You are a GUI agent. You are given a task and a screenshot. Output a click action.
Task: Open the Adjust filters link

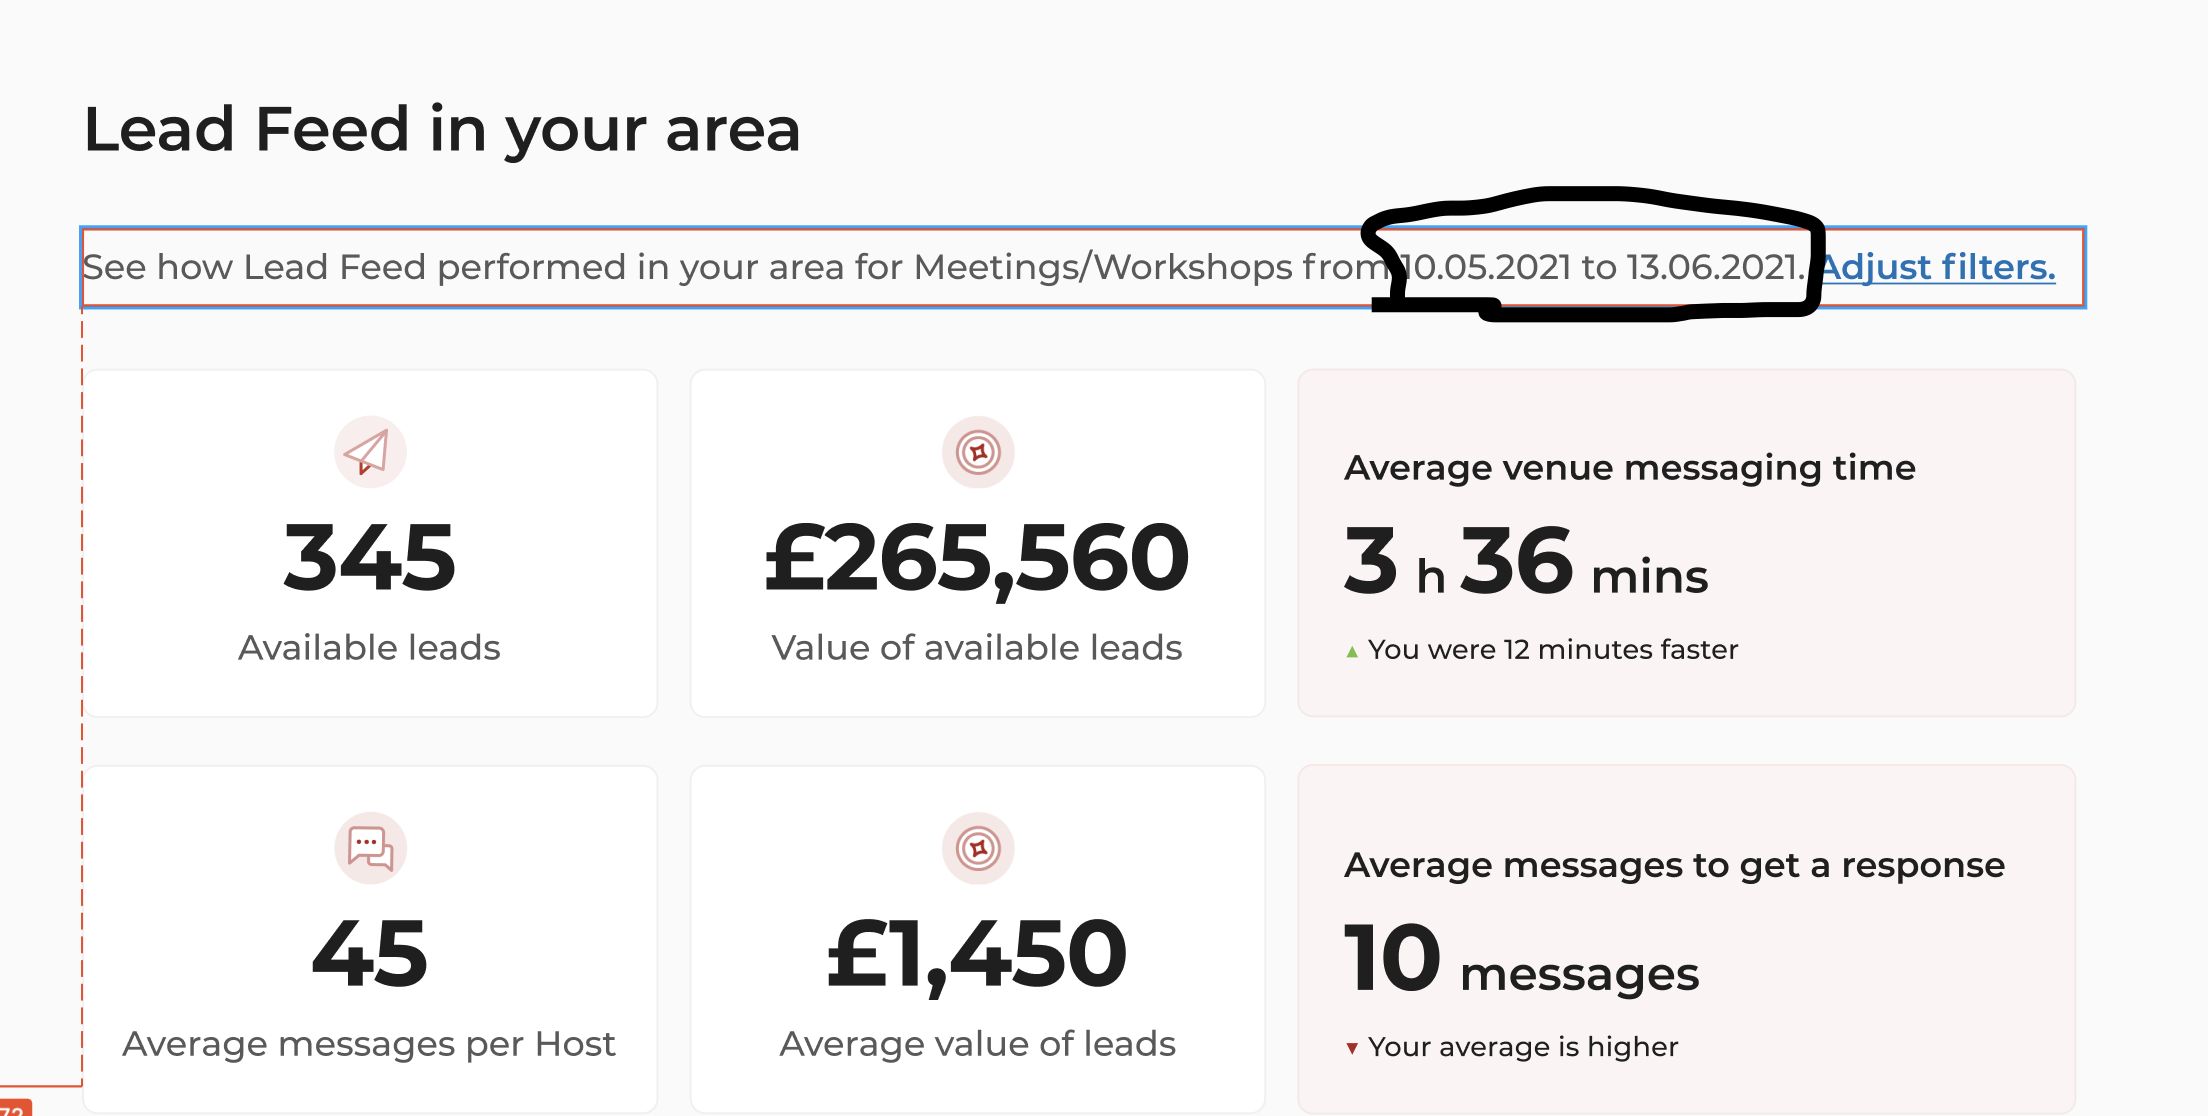[1937, 267]
